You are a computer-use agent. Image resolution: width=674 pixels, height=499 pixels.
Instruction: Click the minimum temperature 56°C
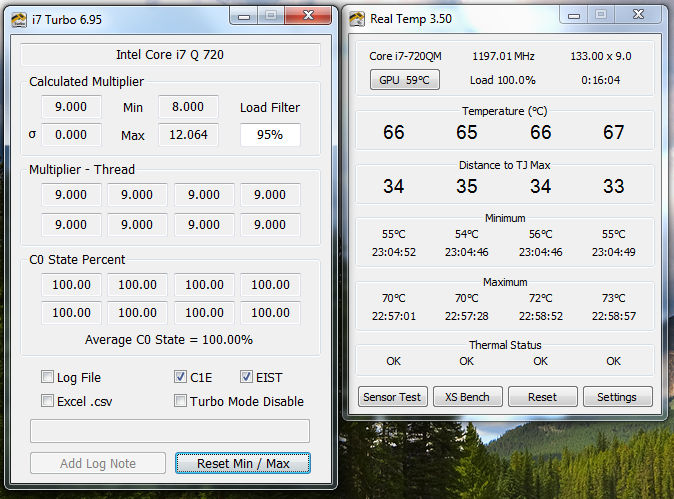[541, 234]
